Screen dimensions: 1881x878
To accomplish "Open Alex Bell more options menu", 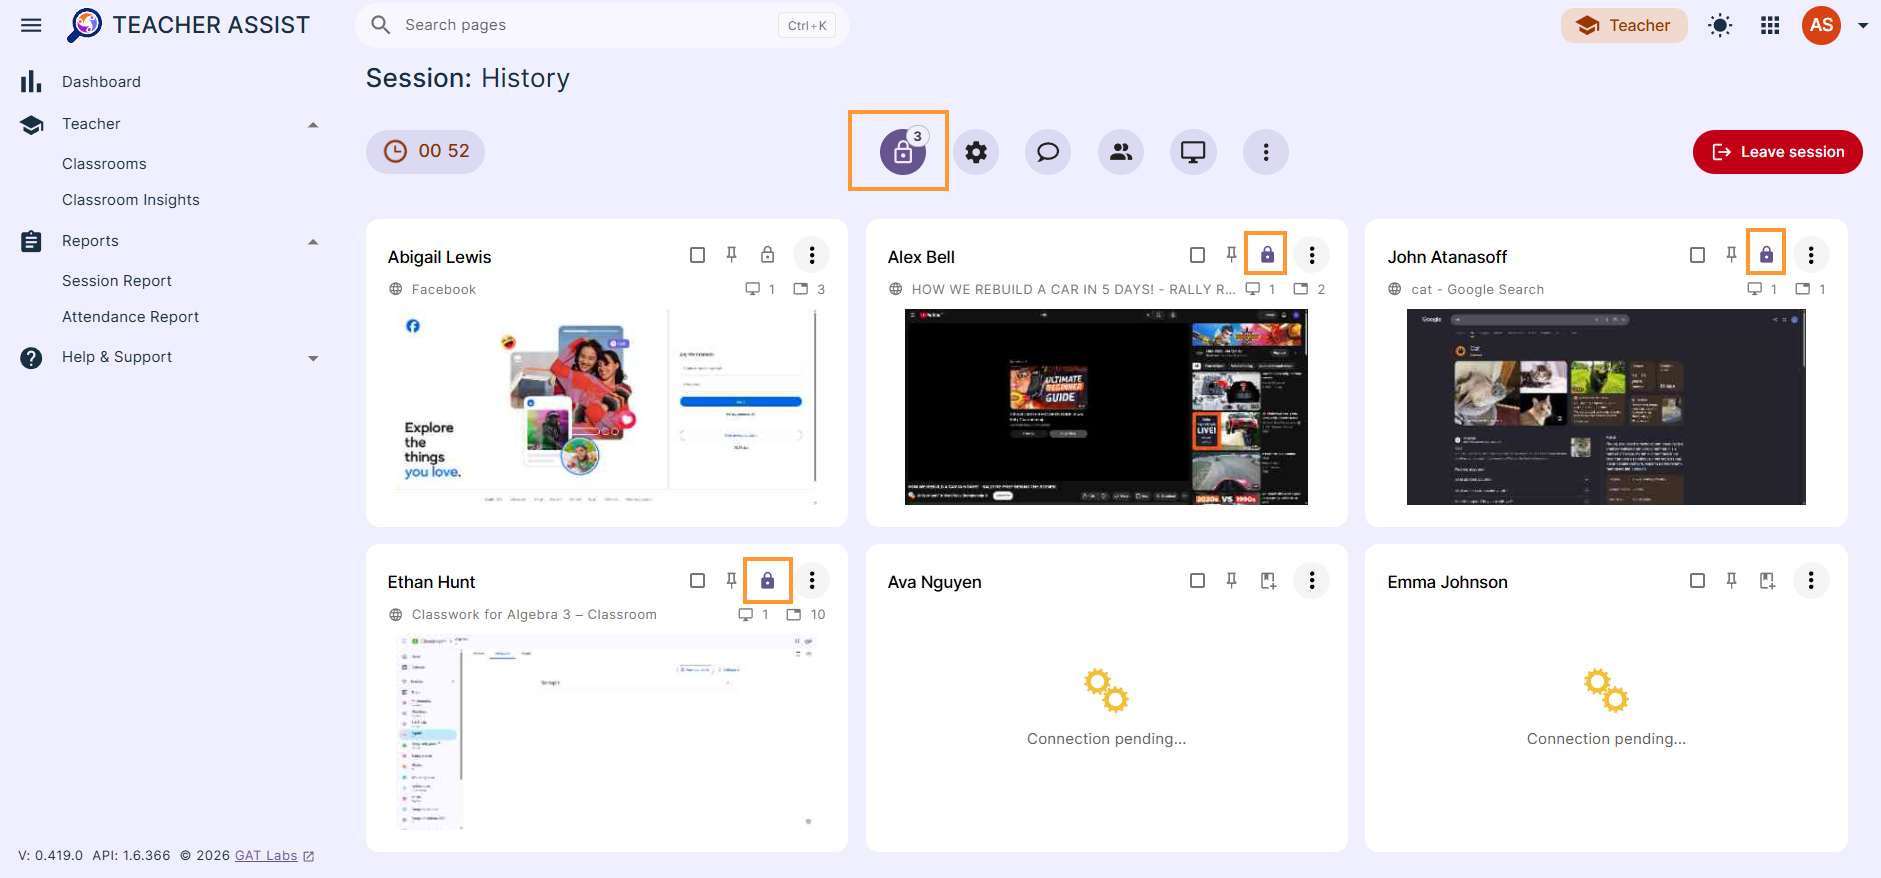I will click(1311, 255).
